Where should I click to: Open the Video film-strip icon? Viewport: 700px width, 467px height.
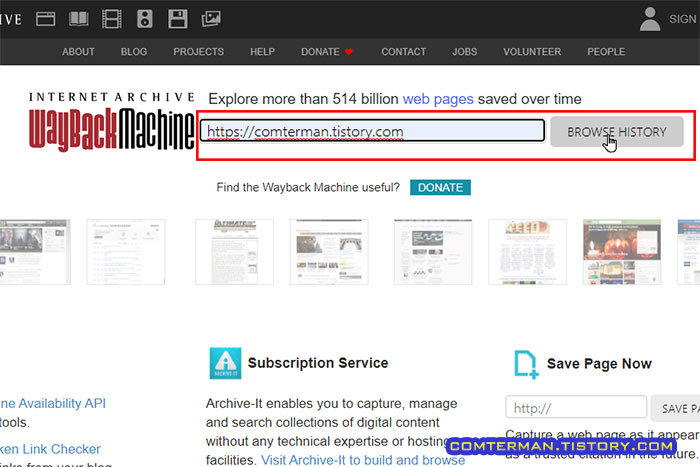[x=112, y=19]
